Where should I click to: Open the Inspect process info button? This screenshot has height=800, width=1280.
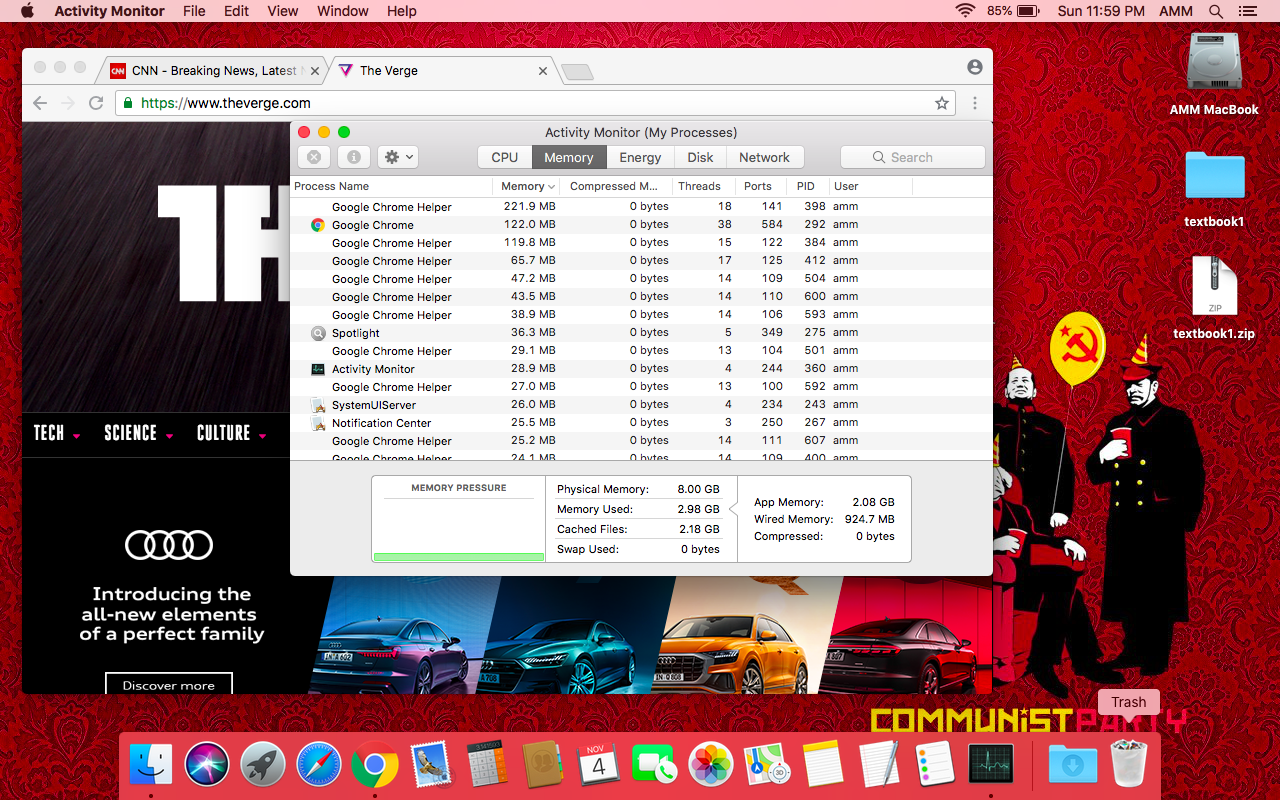[x=354, y=157]
